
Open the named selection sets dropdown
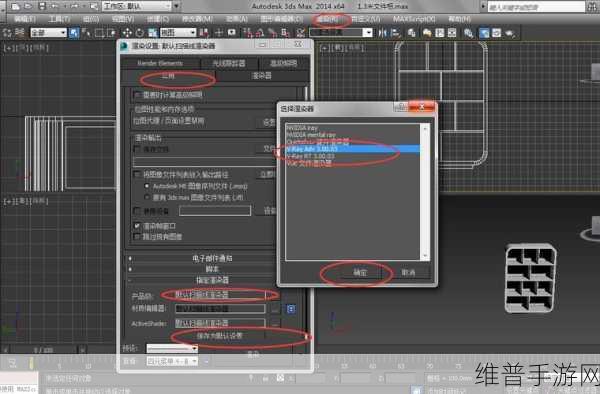pyautogui.click(x=341, y=33)
